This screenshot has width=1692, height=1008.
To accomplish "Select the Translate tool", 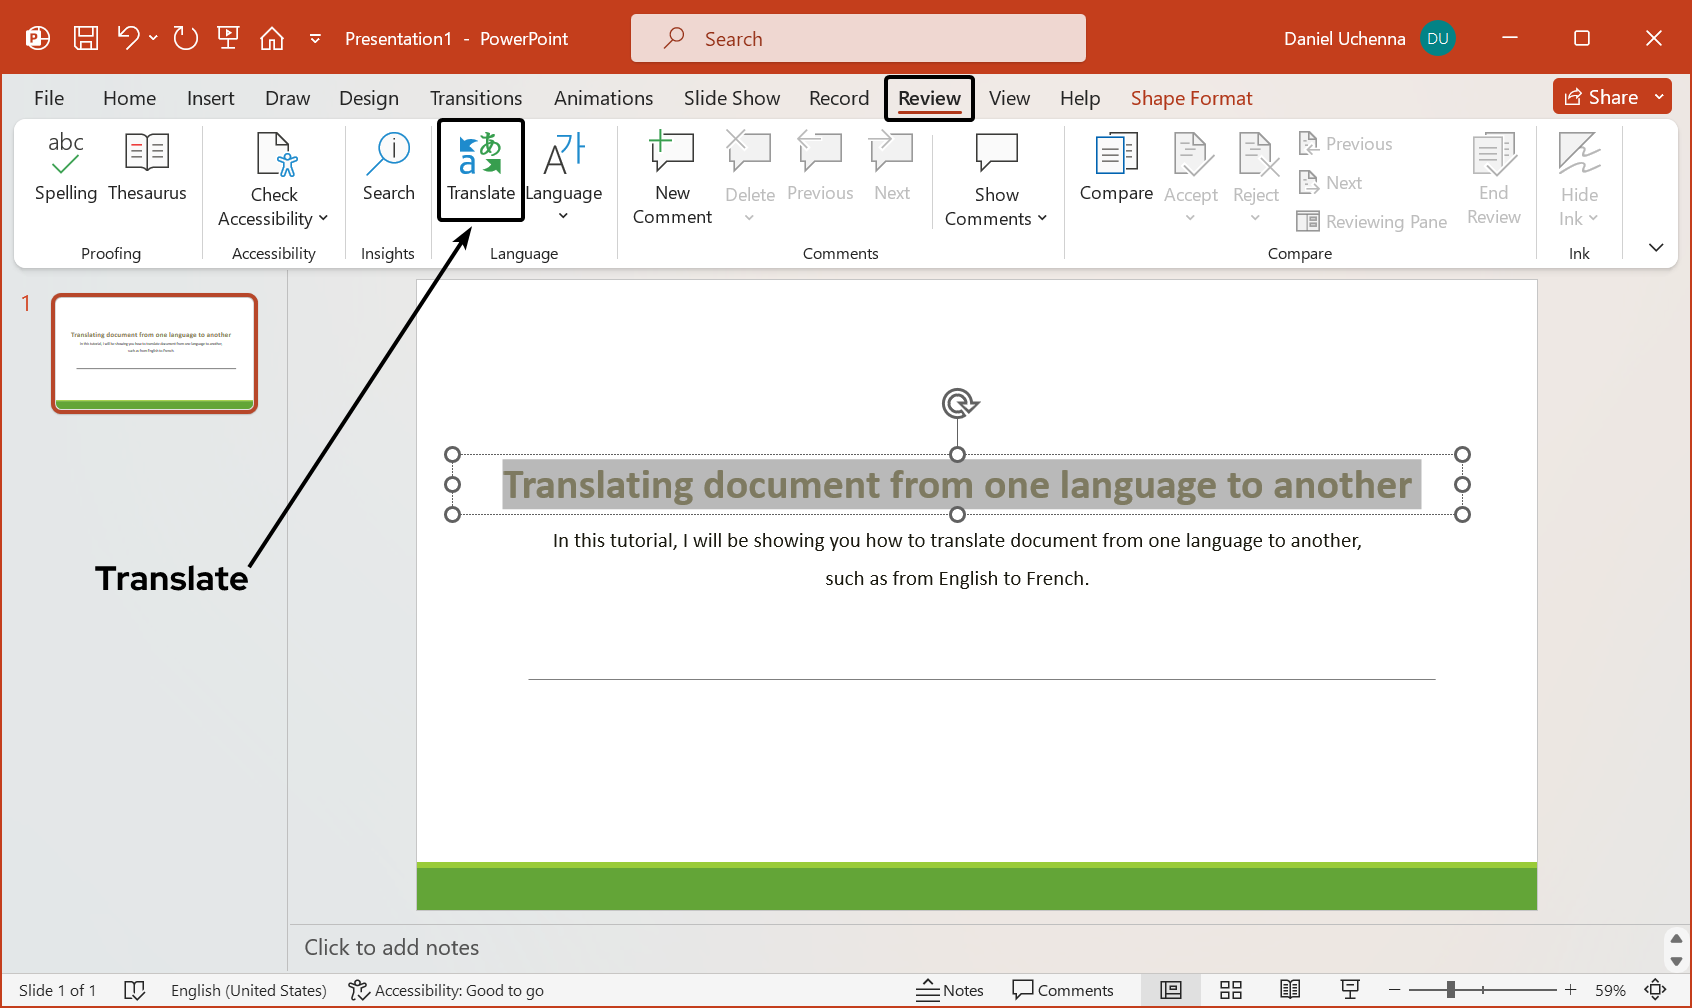I will [480, 170].
